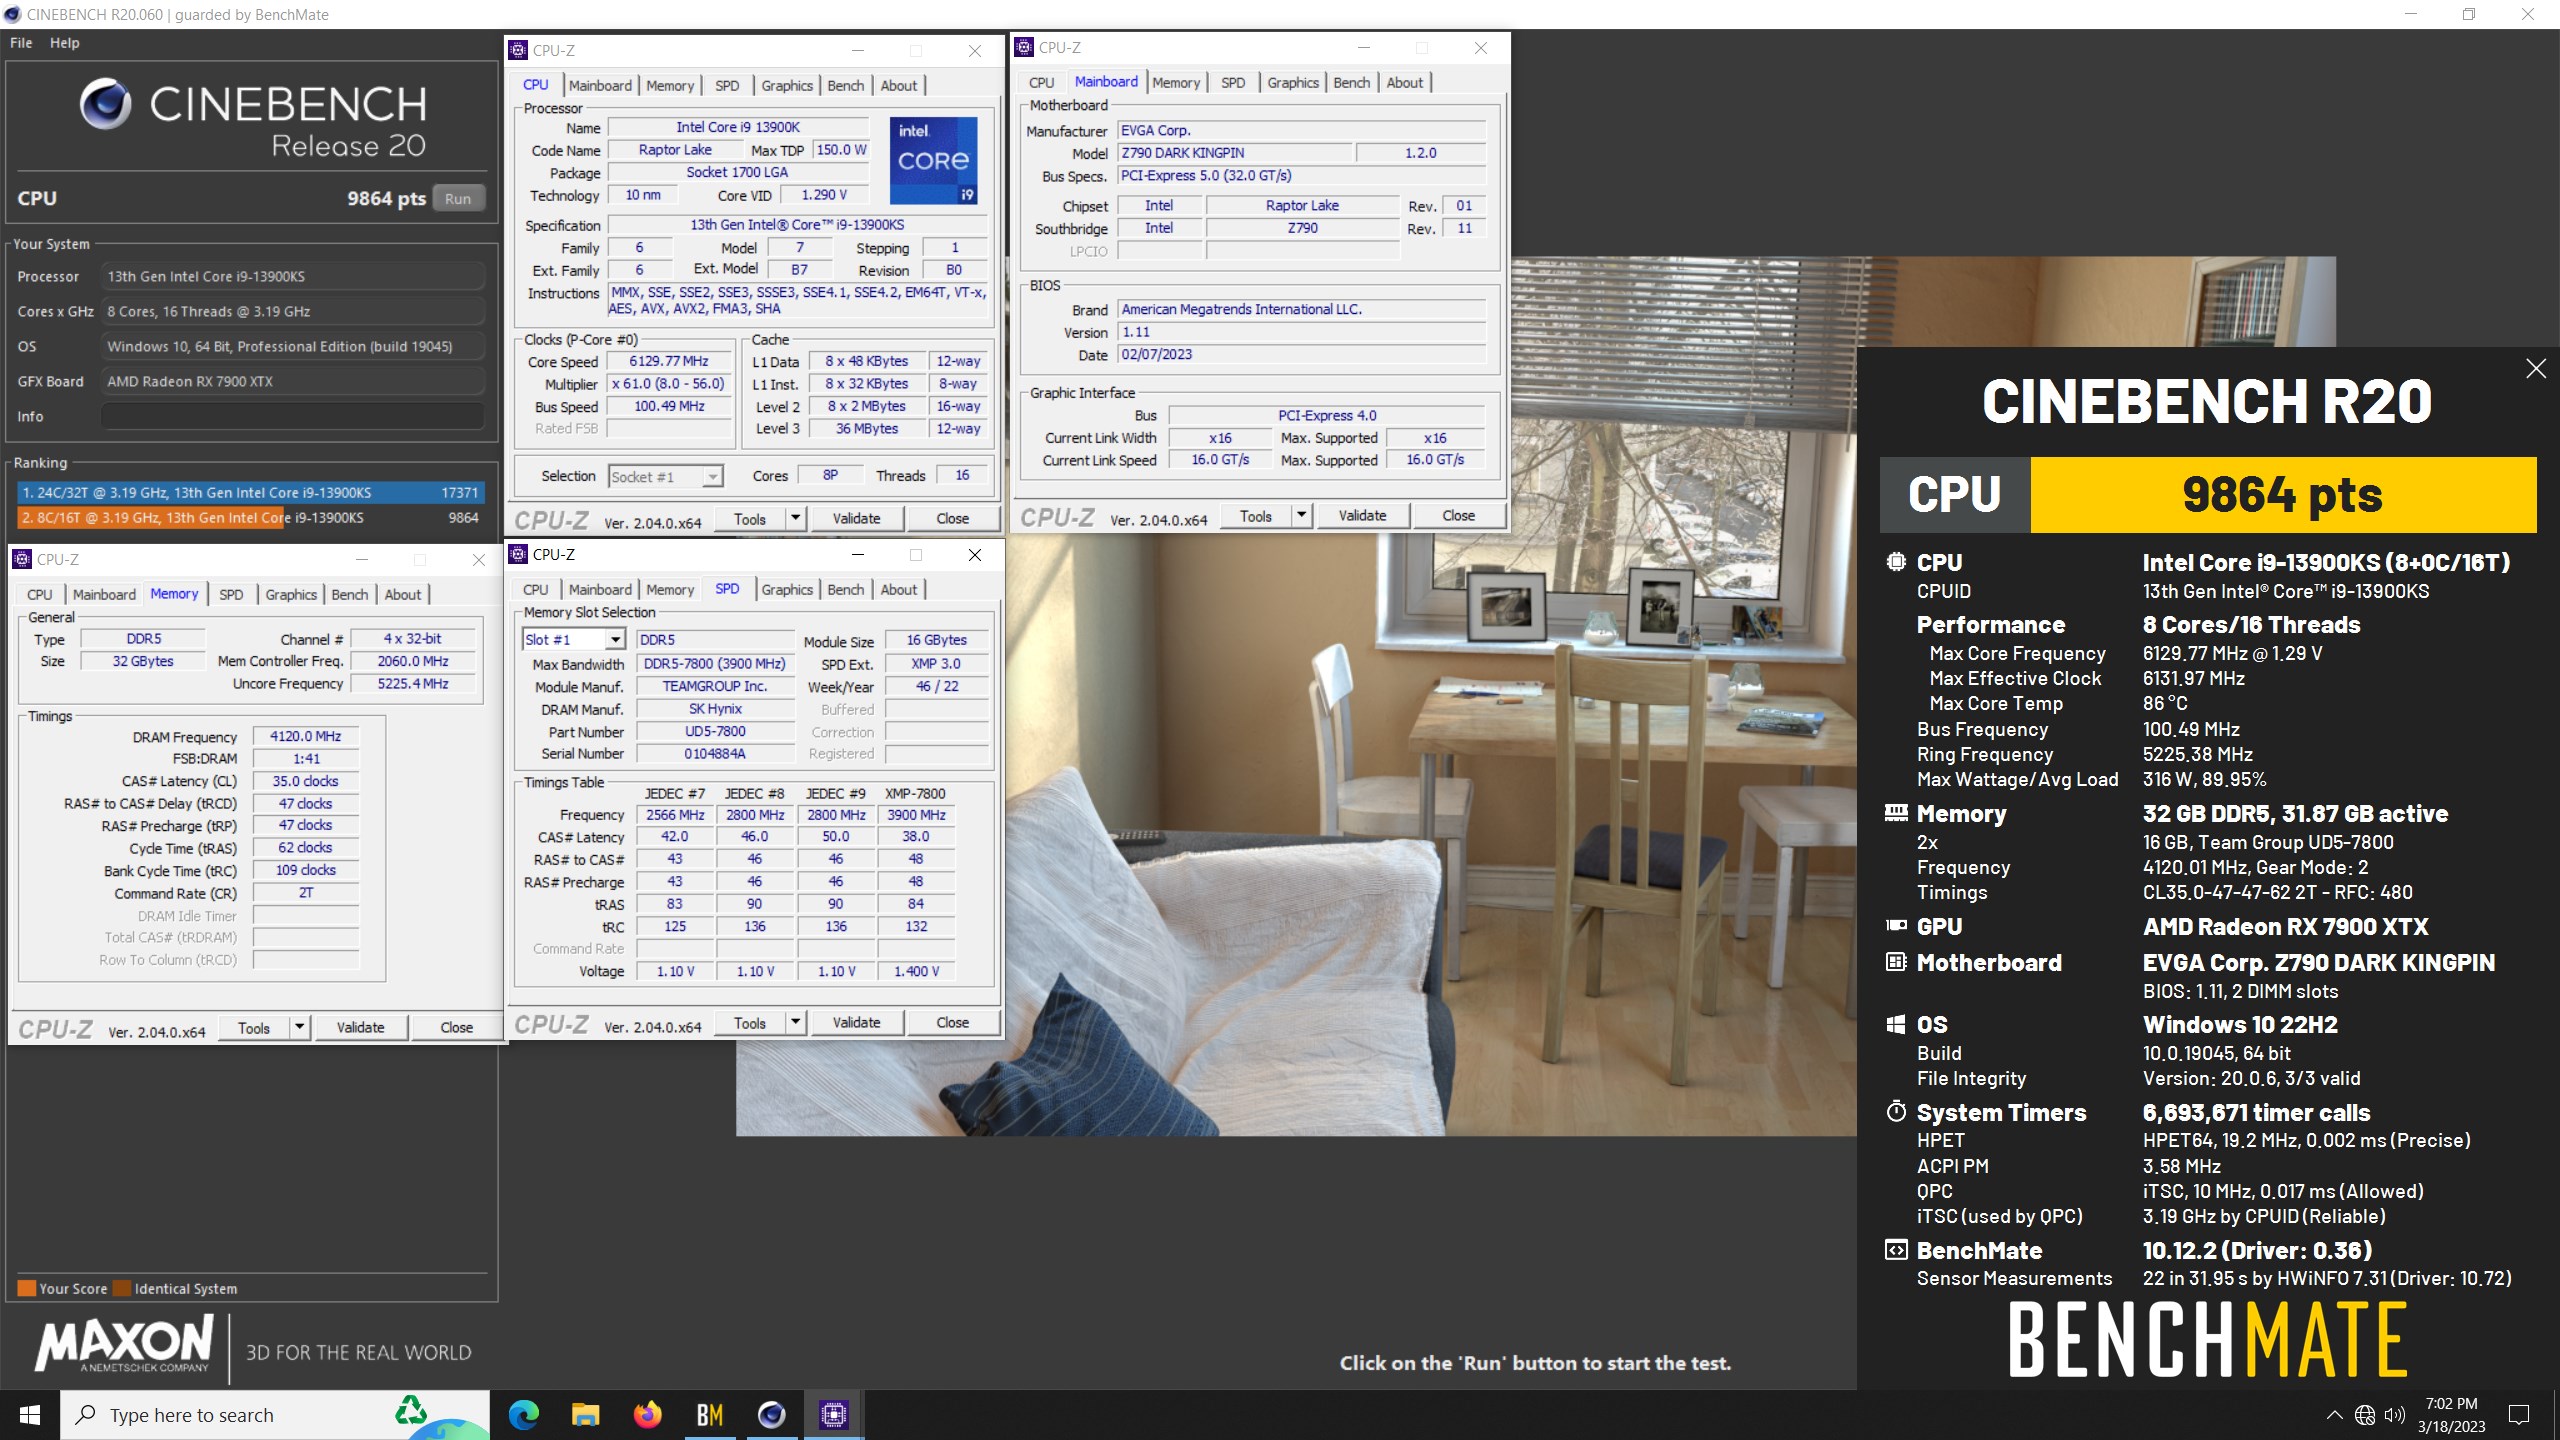Click the Motherboard icon in BenchMate panel
The image size is (2560, 1440).
[x=1896, y=962]
